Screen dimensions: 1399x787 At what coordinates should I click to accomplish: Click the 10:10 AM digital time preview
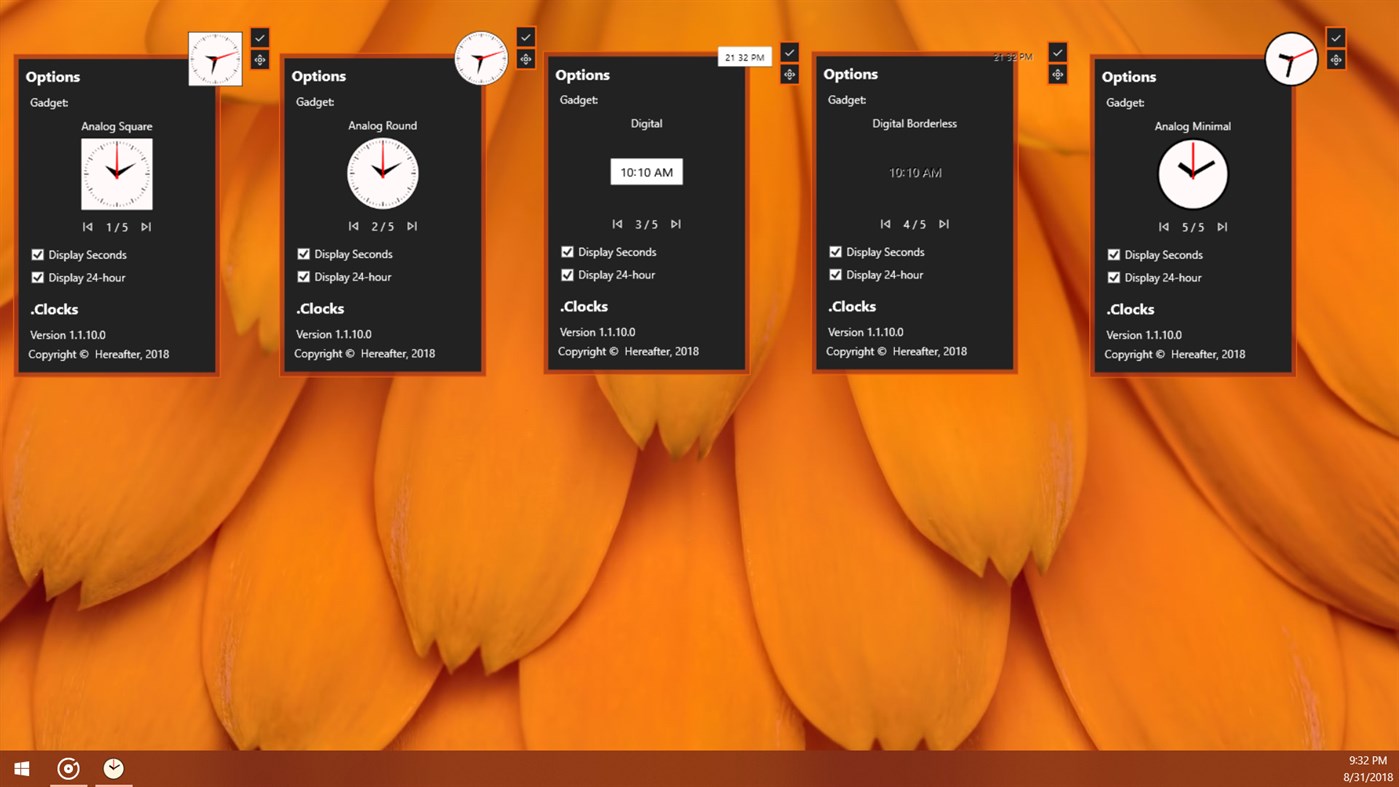[x=646, y=171]
